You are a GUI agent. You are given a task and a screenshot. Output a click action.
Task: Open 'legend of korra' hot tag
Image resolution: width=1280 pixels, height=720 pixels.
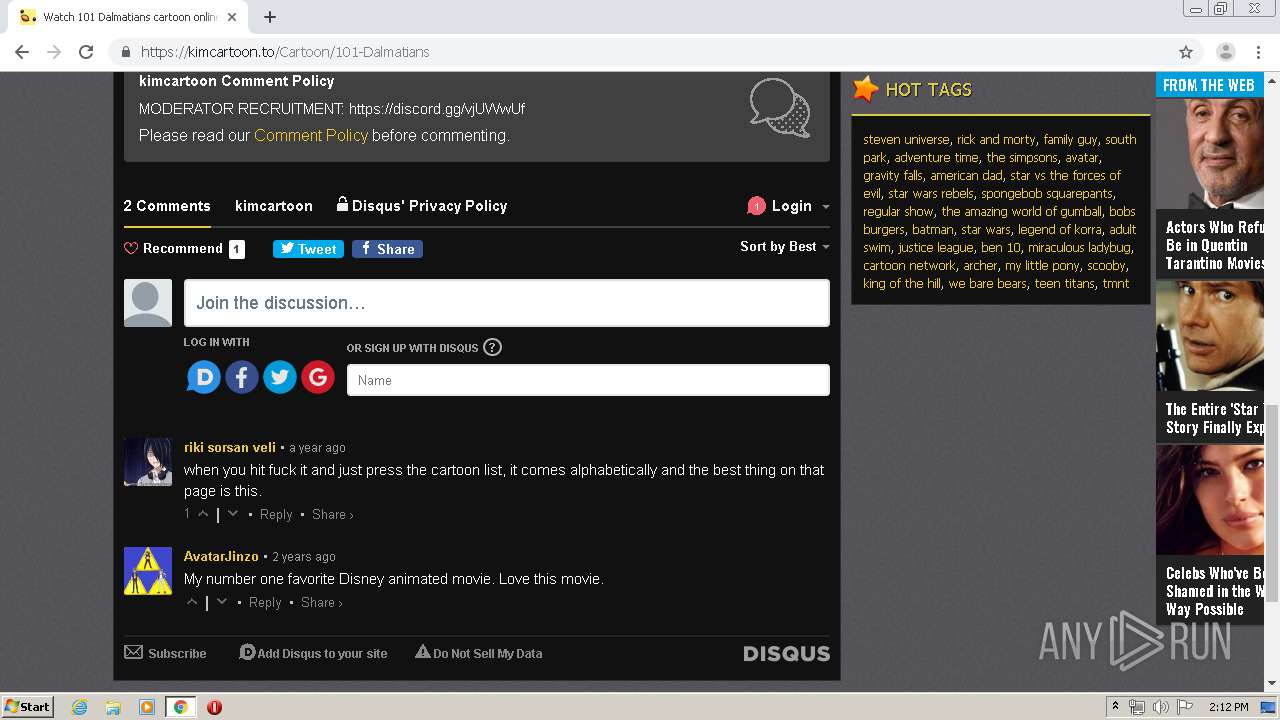point(1060,230)
